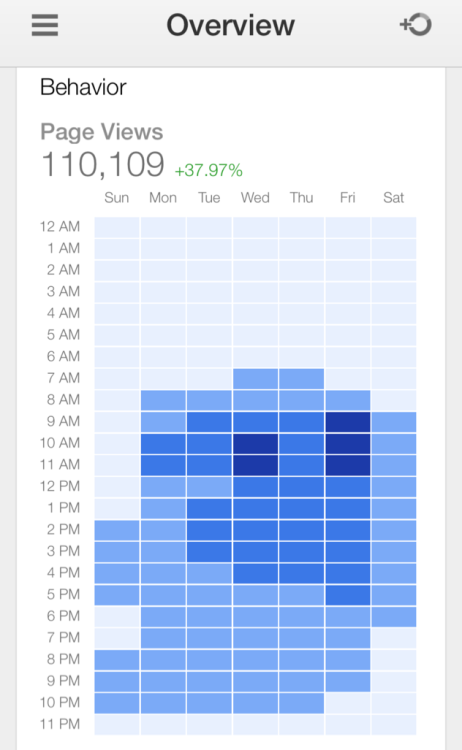Click the Sunday 2 PM cell
Viewport: 462px width, 750px height.
pyautogui.click(x=117, y=530)
